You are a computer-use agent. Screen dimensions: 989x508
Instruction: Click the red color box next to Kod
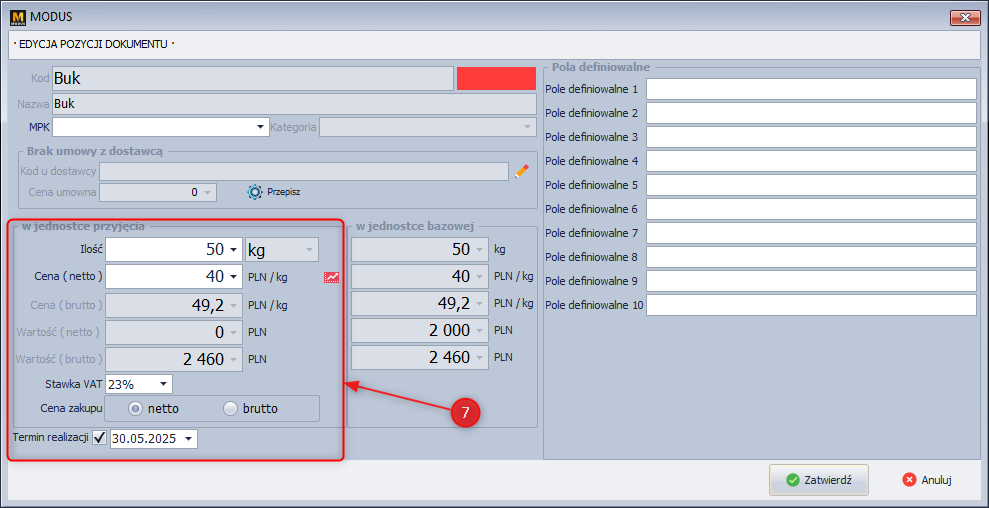496,79
